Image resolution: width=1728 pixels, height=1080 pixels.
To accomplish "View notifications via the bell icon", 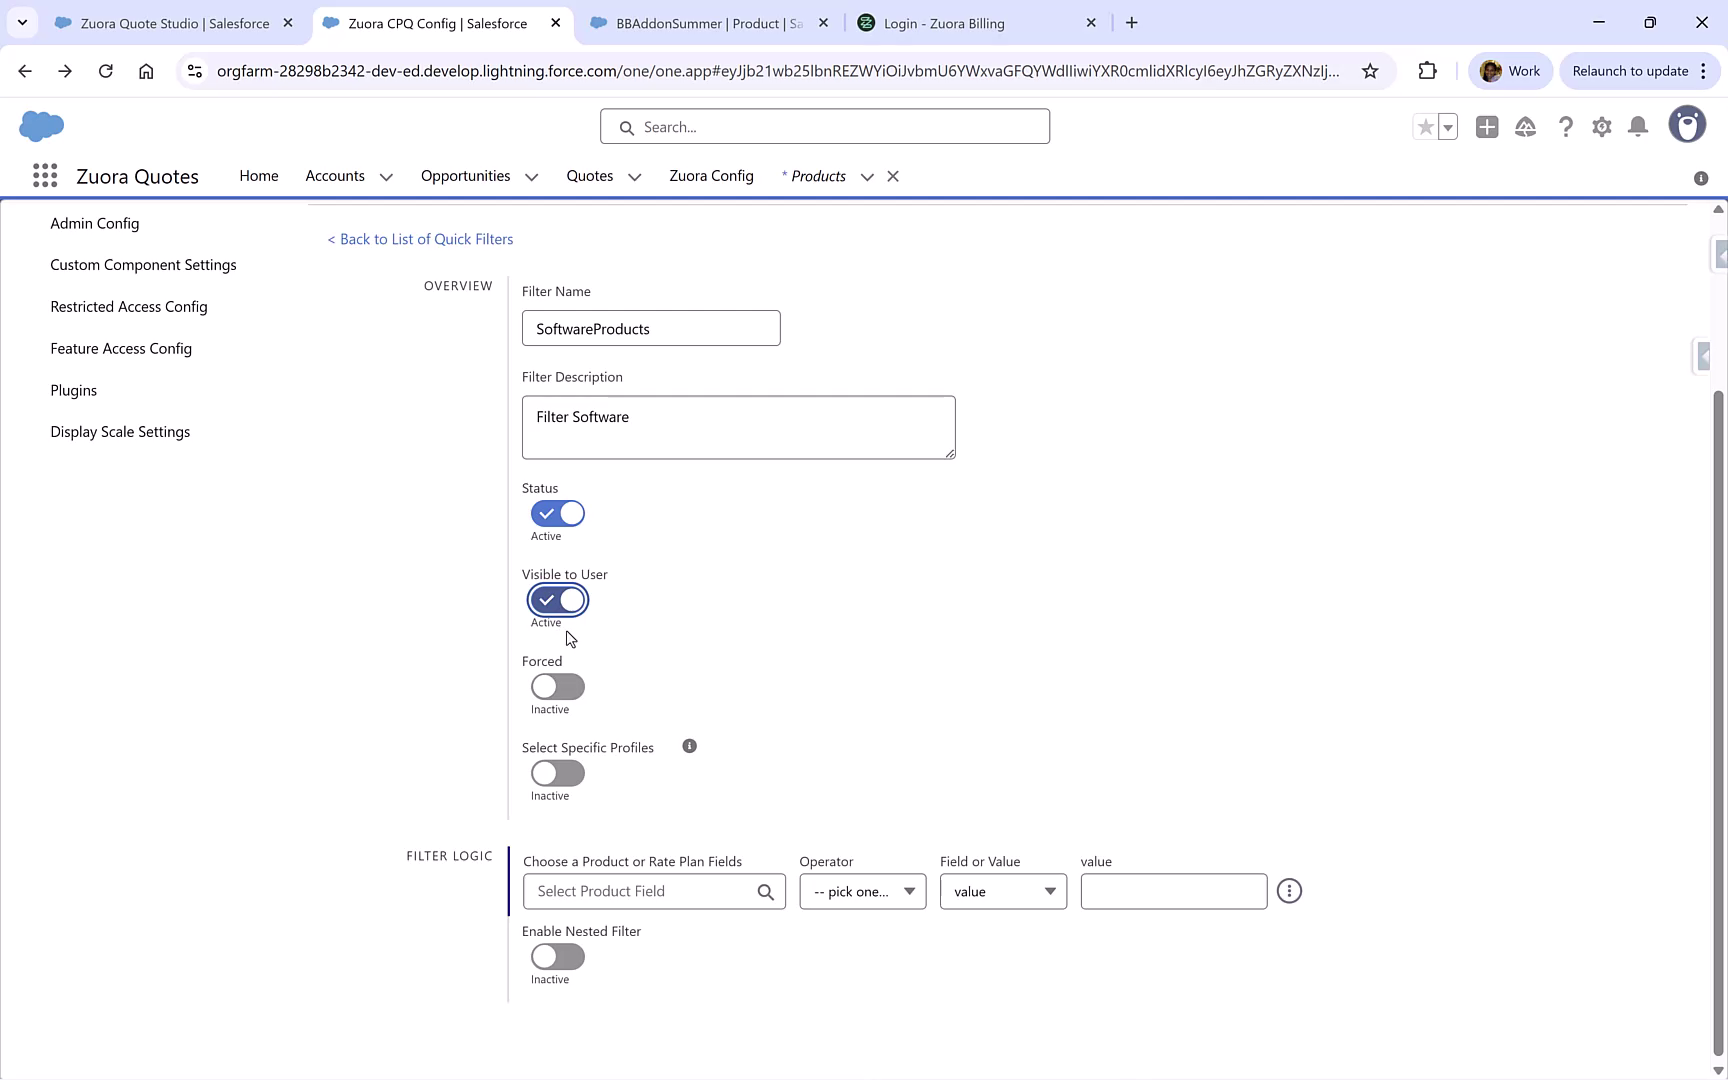I will (x=1638, y=127).
